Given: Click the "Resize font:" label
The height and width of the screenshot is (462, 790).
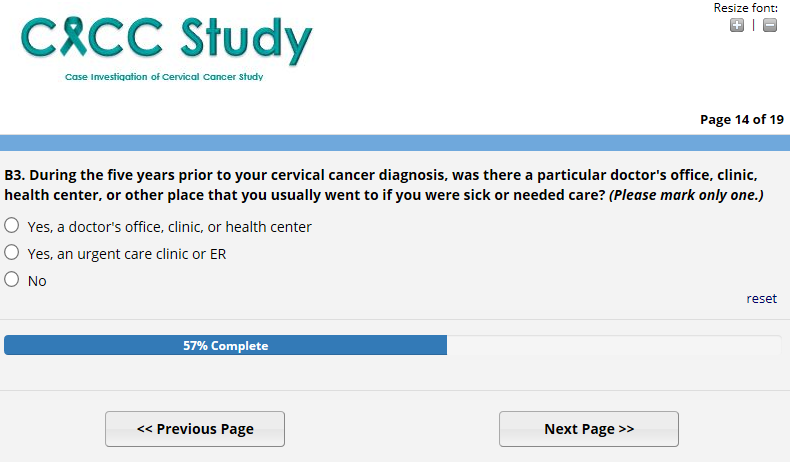Looking at the screenshot, I should point(745,8).
